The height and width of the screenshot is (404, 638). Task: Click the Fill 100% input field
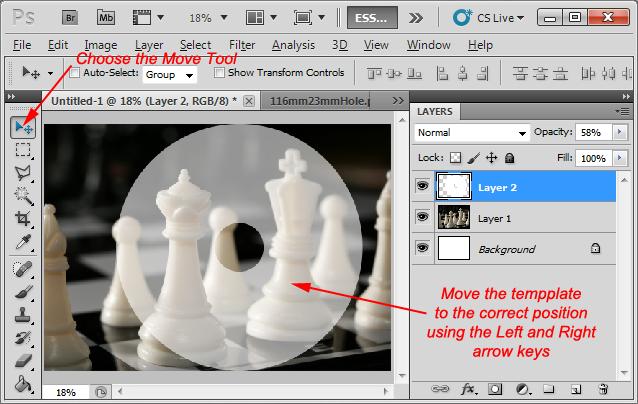click(594, 158)
